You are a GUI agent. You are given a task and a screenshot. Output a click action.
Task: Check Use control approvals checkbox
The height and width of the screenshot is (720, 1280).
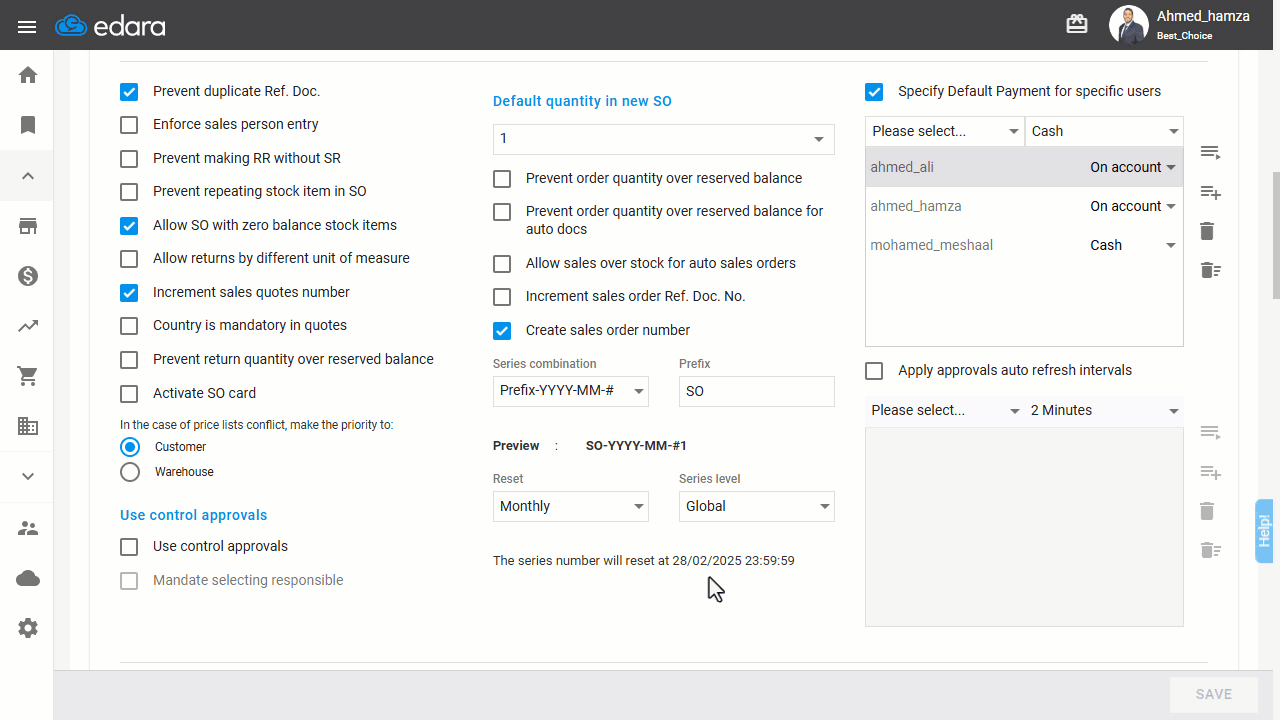(x=129, y=547)
